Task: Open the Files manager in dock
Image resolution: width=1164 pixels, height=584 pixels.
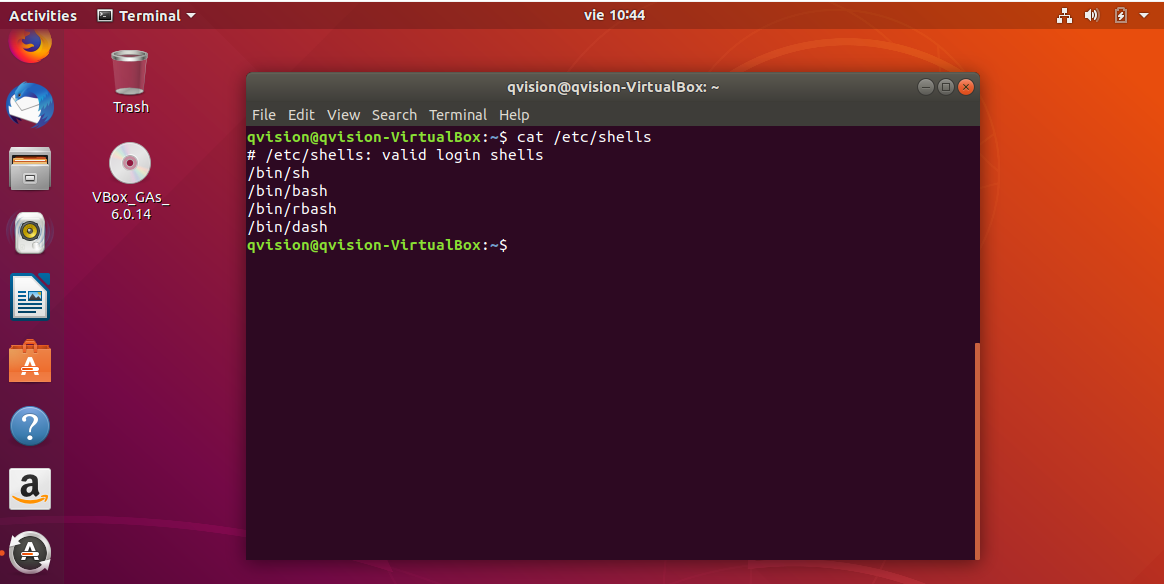Action: (30, 168)
